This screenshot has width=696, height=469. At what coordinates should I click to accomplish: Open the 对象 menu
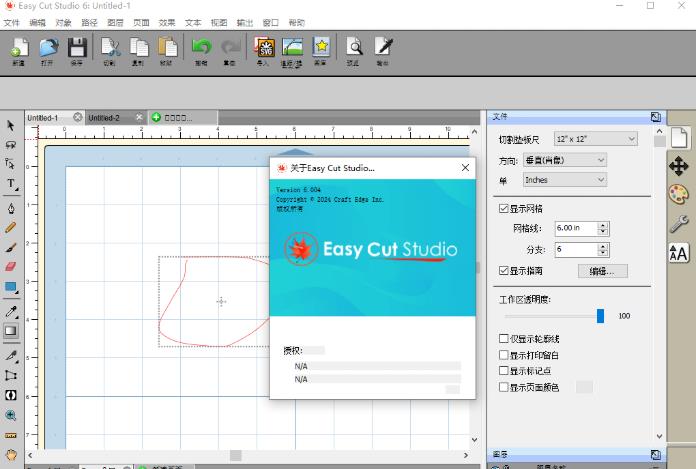click(63, 23)
